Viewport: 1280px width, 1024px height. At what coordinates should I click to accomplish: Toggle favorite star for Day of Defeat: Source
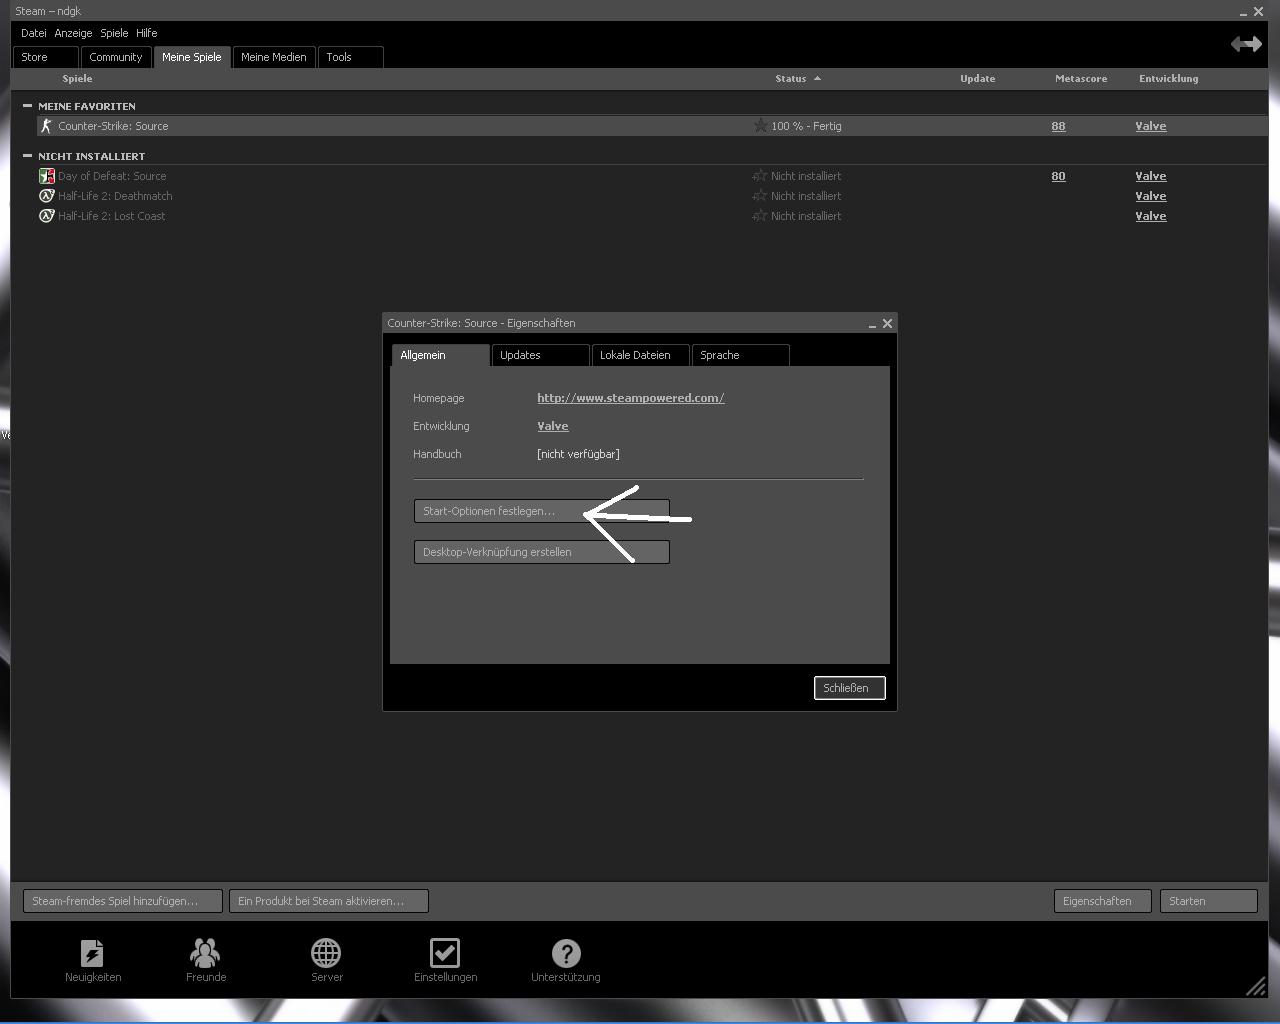(x=760, y=176)
